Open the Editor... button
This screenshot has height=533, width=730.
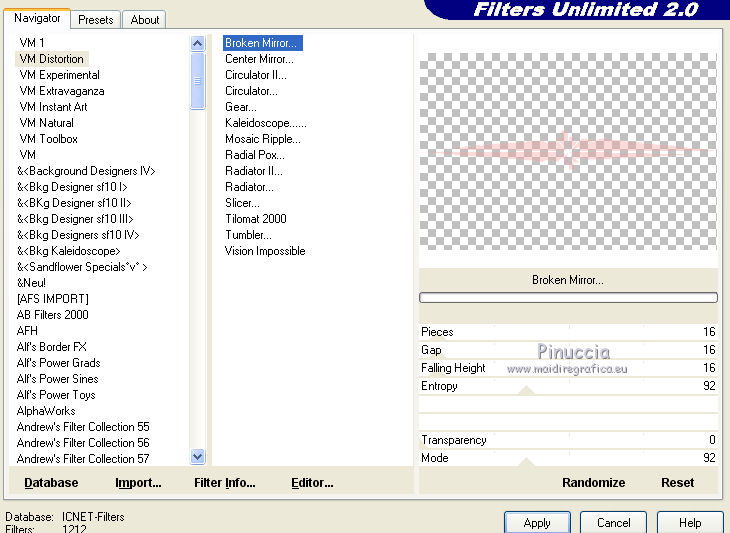tap(312, 483)
